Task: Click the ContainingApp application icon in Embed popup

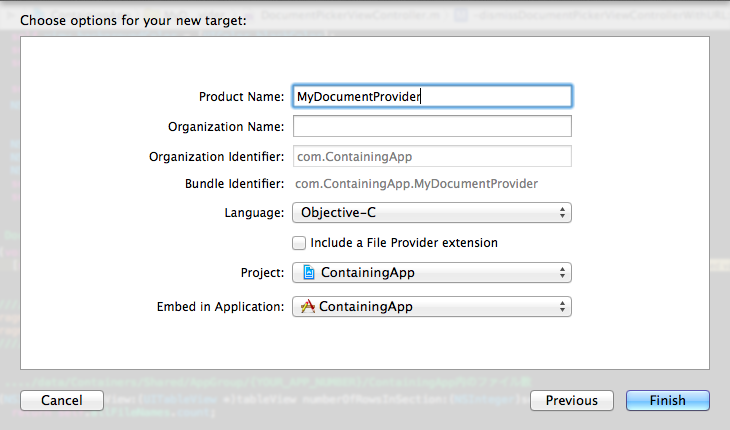Action: click(x=307, y=306)
